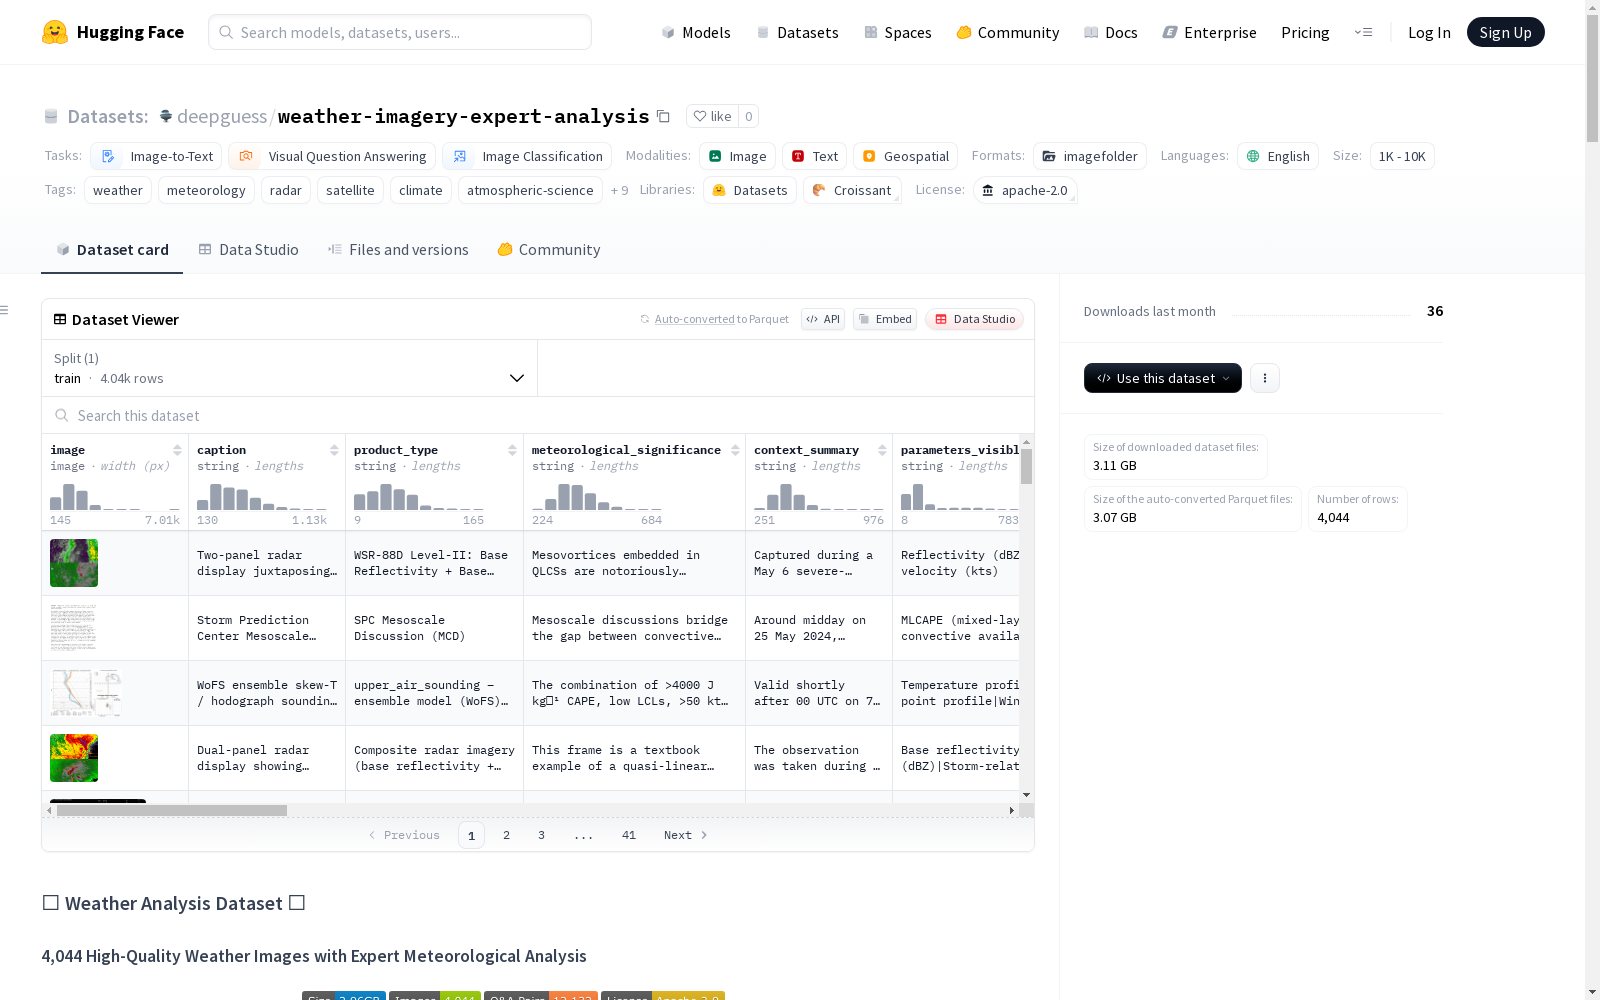Click the left sidebar table-of-contents icon
Image resolution: width=1600 pixels, height=1000 pixels.
tap(5, 310)
